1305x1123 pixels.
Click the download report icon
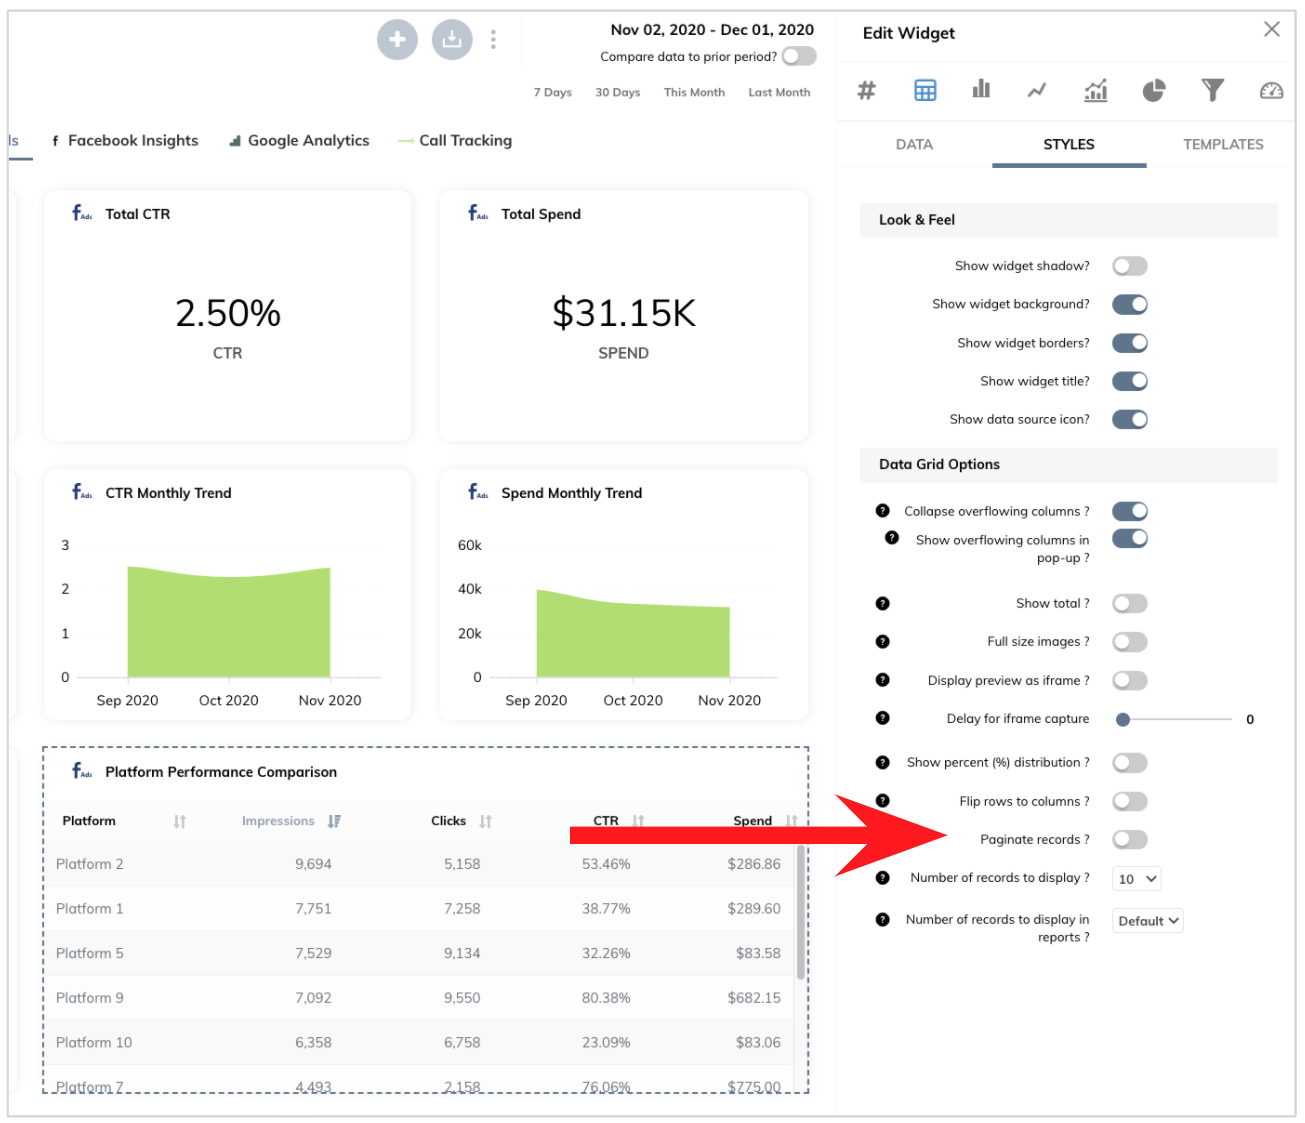[x=452, y=39]
